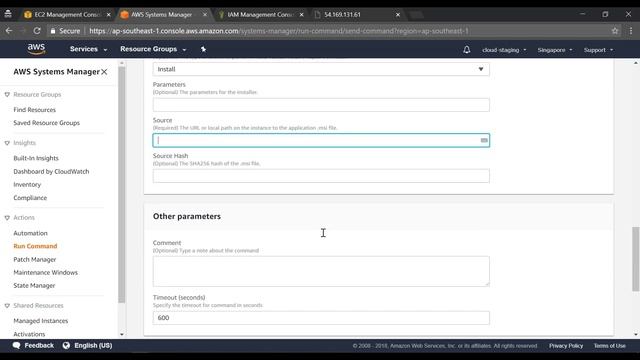The width and height of the screenshot is (640, 360).
Task: Open Saved Resource Groups
Action: (x=47, y=123)
